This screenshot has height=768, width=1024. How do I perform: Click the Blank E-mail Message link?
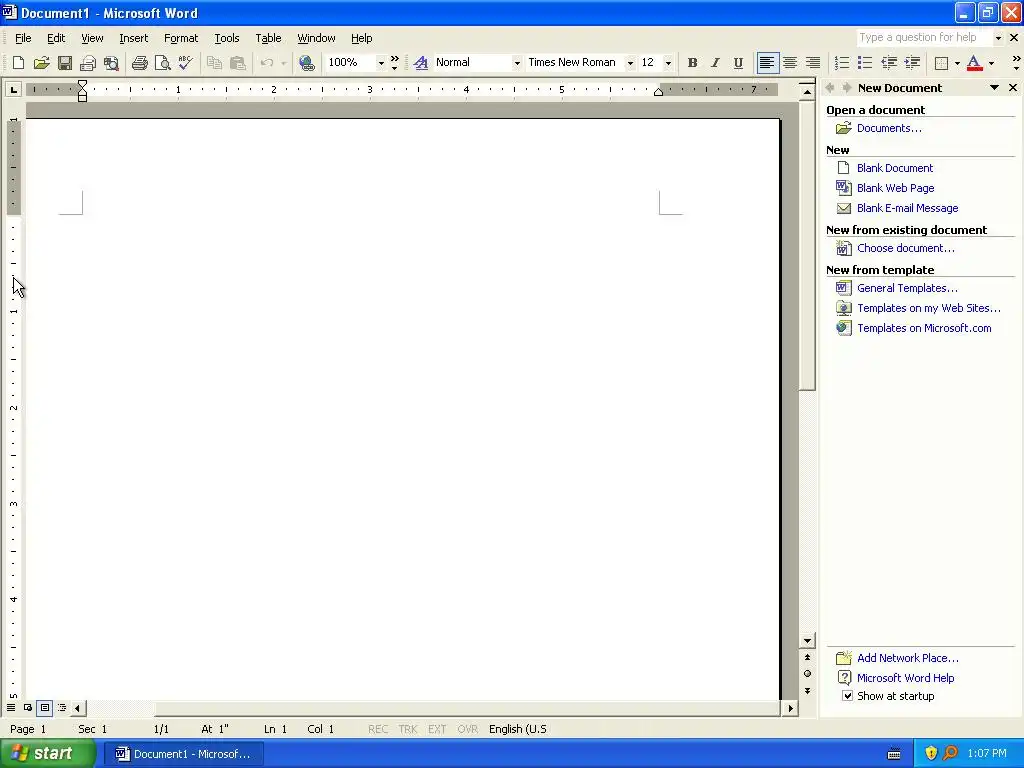[907, 208]
